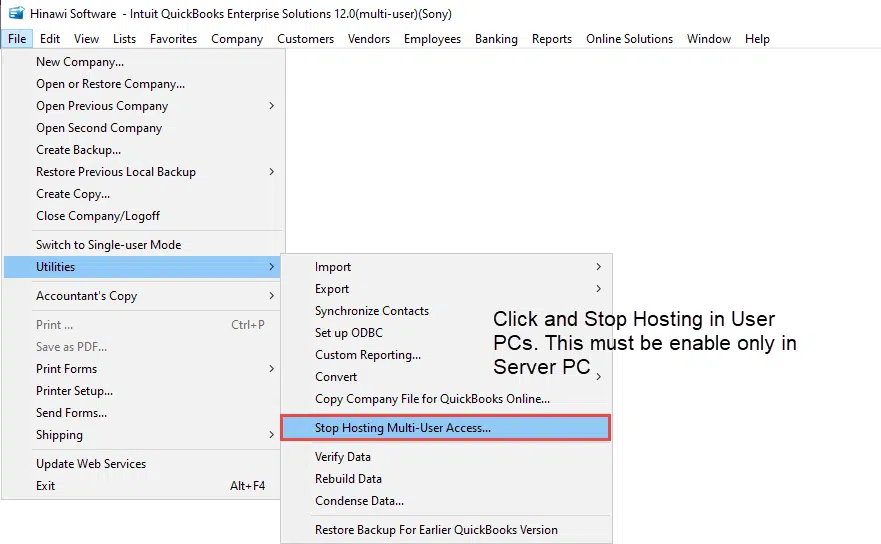Select Restore Backup For Earlier QuickBooks Version
The image size is (881, 544).
point(446,529)
